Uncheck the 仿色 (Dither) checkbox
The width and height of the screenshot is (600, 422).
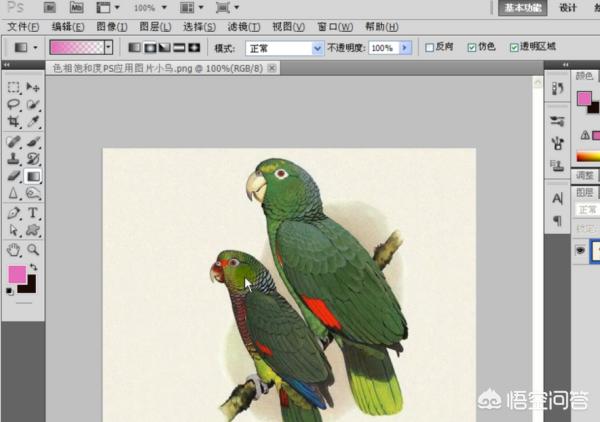(472, 47)
